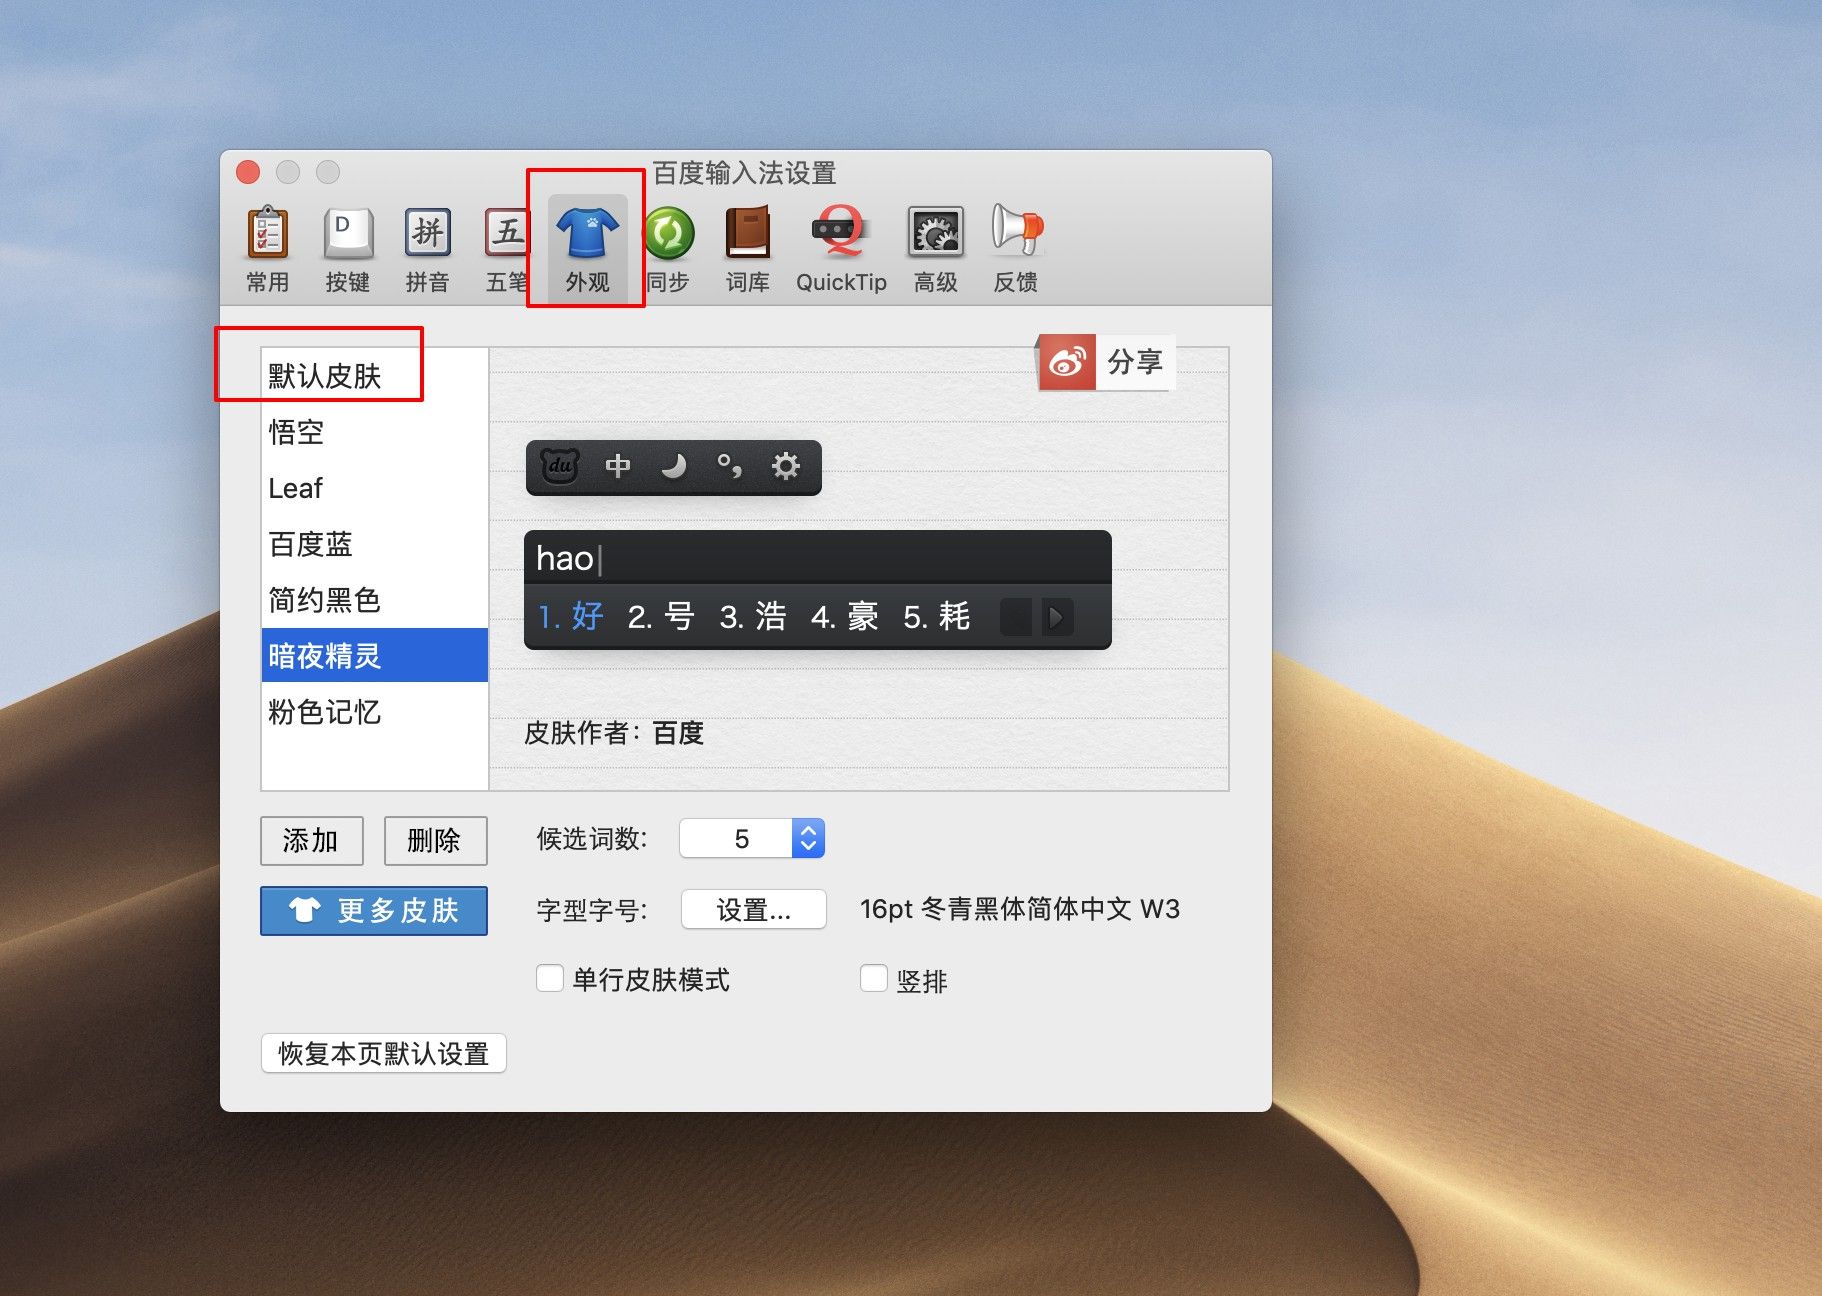Viewport: 1822px width, 1296px height.
Task: Select the 粉色记忆 skin
Action: [x=375, y=712]
